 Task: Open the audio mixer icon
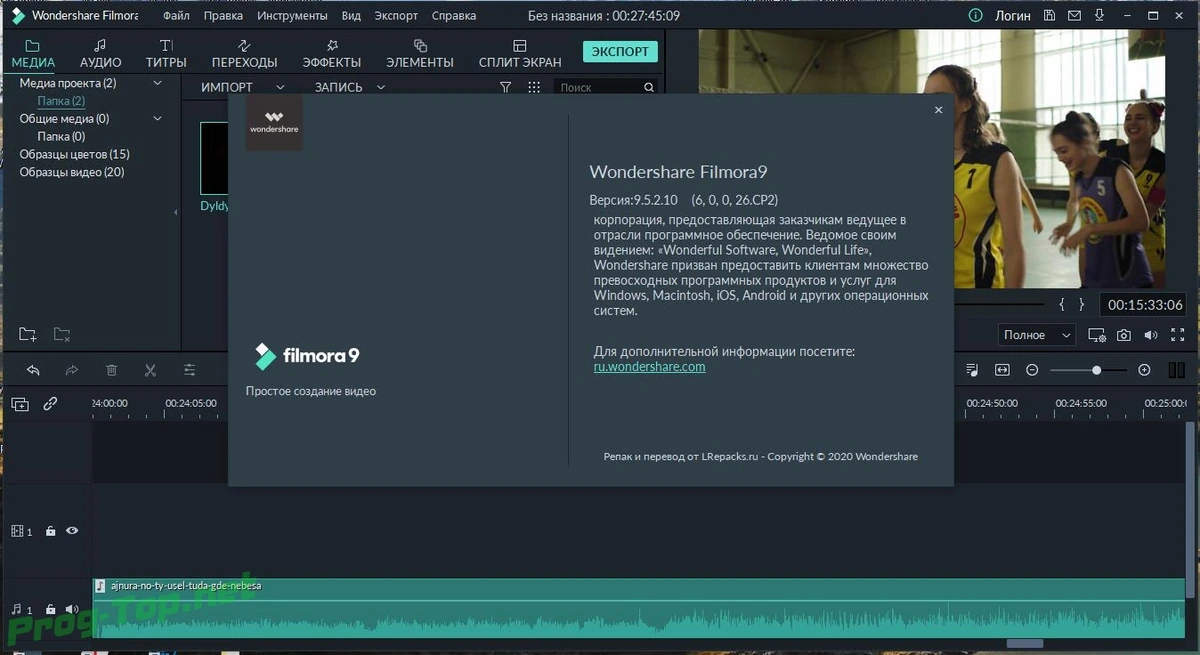pos(972,370)
